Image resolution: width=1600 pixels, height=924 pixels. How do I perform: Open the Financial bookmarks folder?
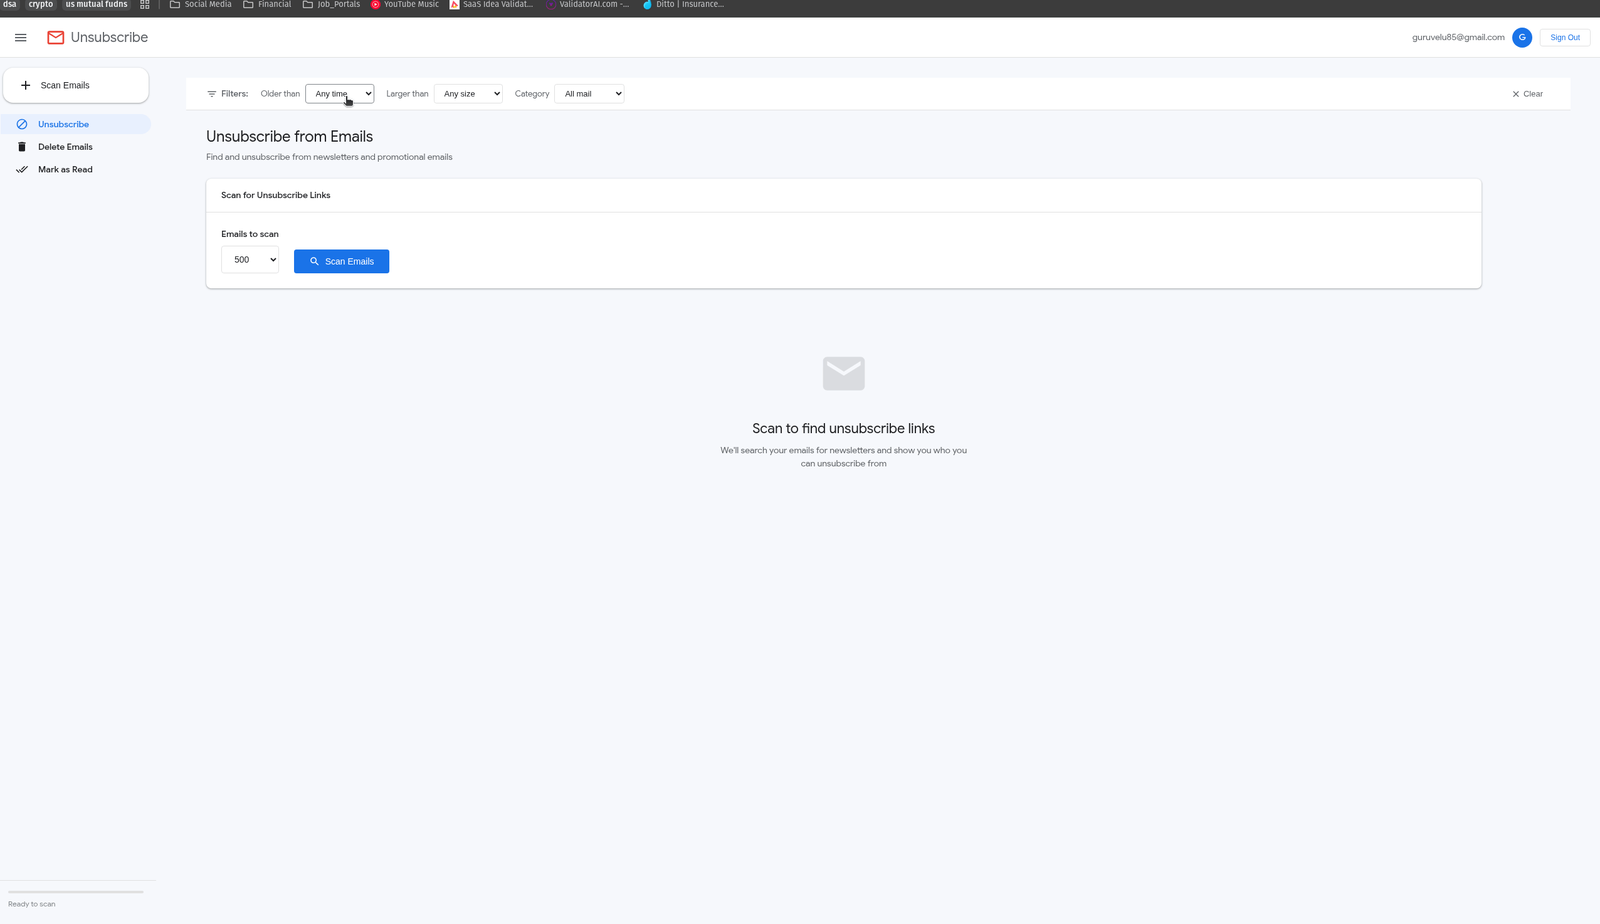coord(267,5)
